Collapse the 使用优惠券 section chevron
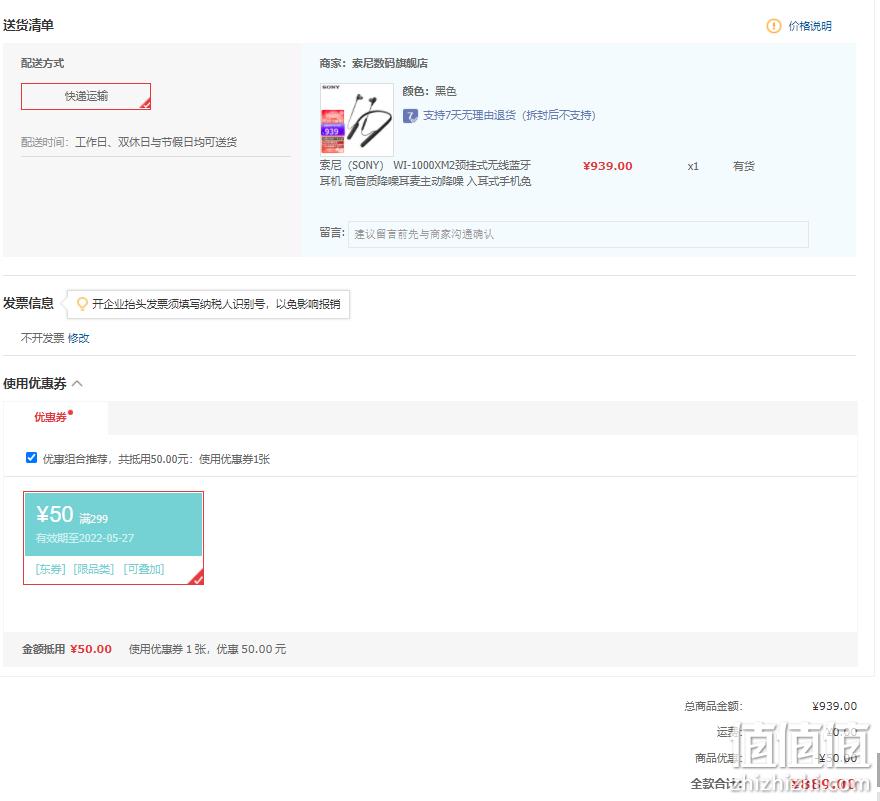This screenshot has height=801, width=880. coord(77,384)
